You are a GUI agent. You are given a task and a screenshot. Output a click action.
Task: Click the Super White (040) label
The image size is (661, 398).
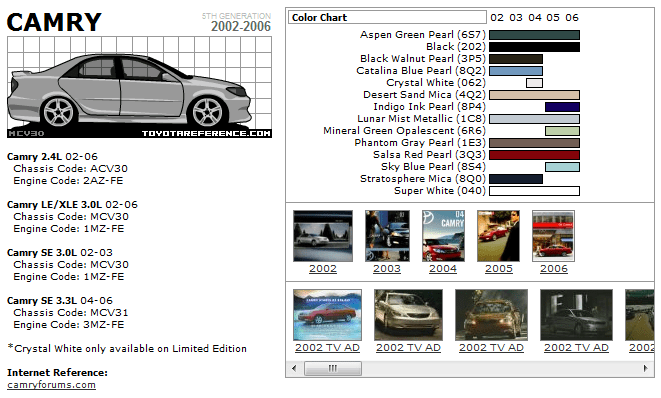[440, 191]
